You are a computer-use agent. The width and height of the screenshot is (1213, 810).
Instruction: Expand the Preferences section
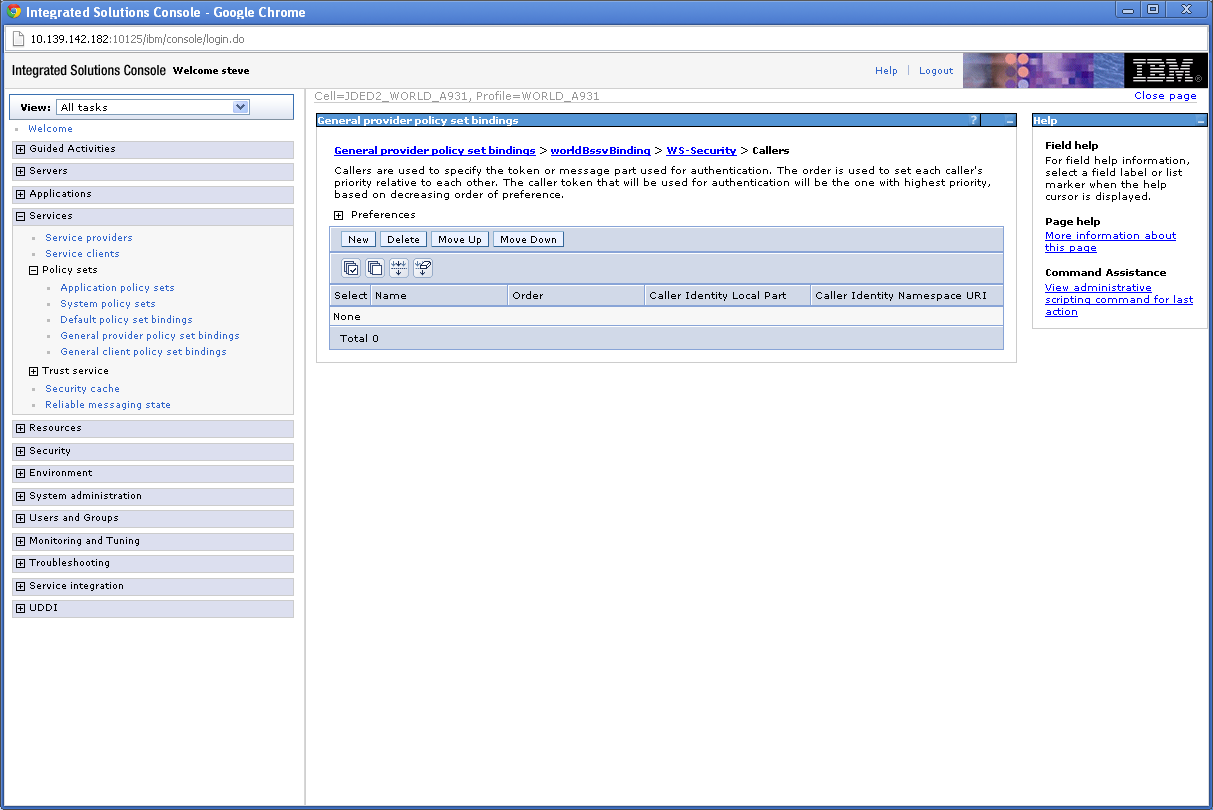(339, 215)
